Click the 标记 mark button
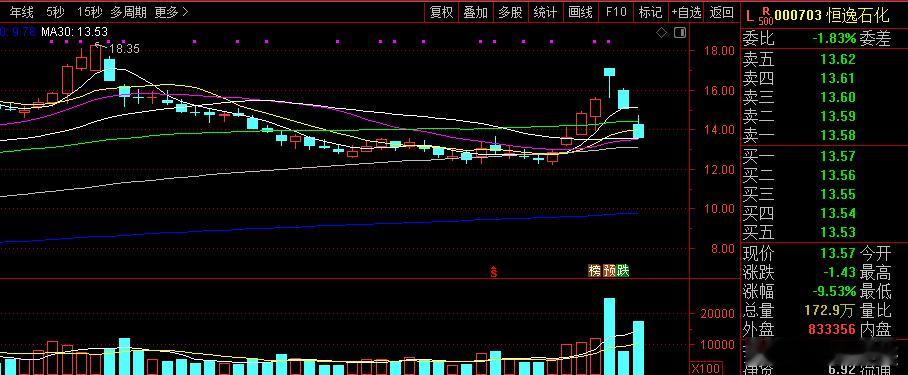 coord(650,12)
